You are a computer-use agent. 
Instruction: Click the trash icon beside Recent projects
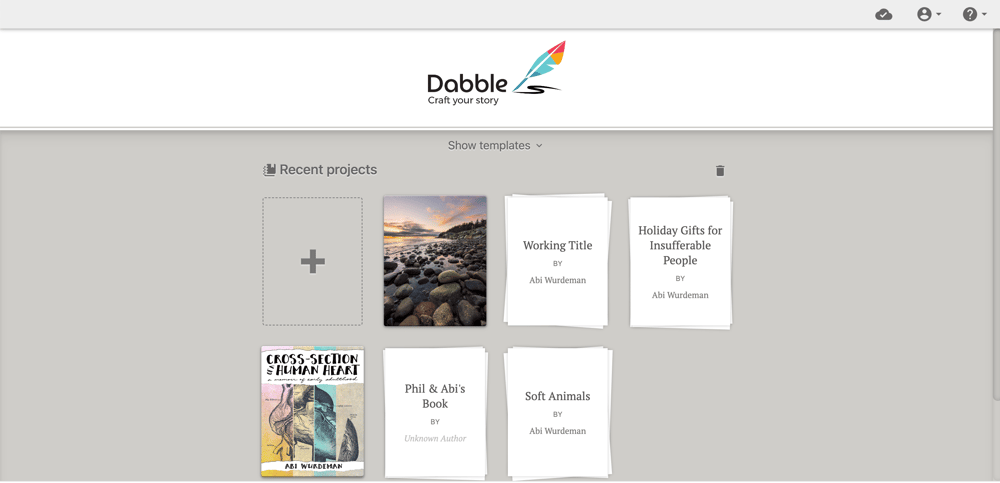tap(720, 170)
